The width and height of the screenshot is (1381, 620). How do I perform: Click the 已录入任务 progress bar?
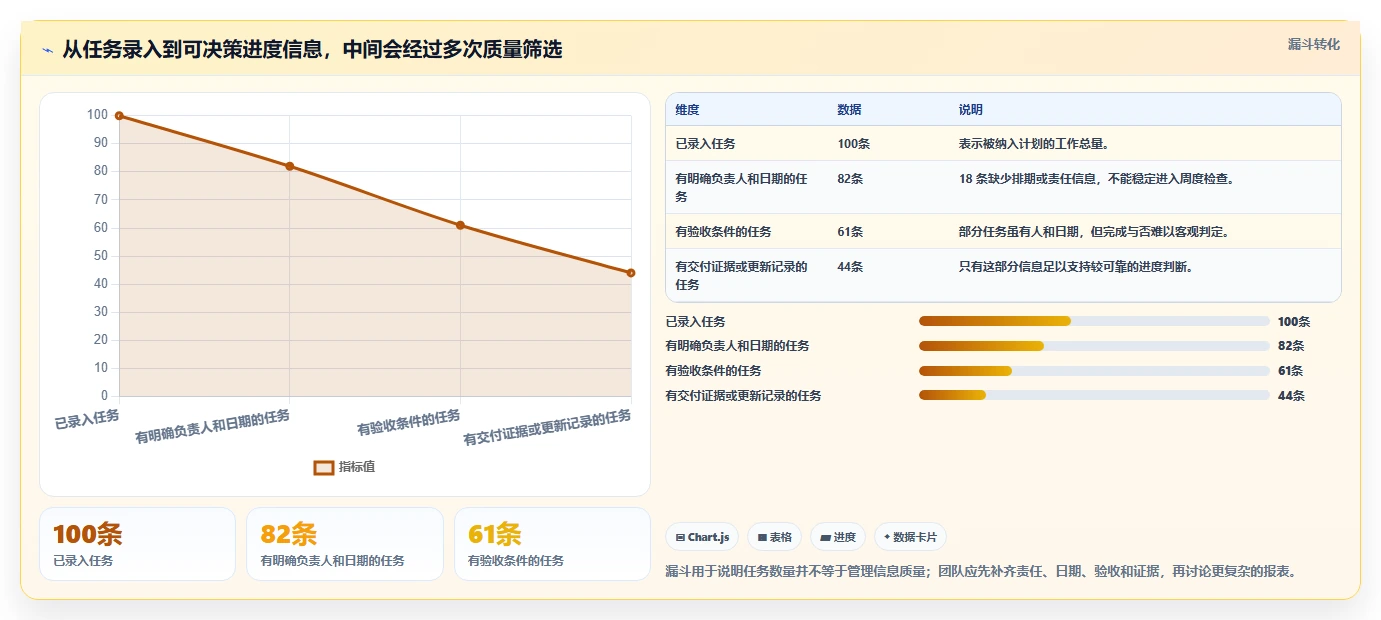click(x=1094, y=321)
